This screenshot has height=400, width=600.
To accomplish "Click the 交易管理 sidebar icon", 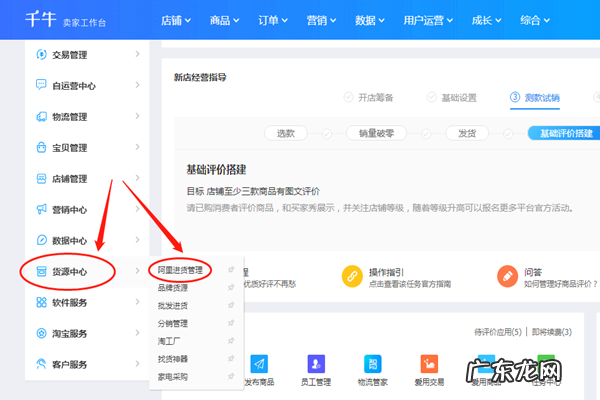I will [41, 54].
